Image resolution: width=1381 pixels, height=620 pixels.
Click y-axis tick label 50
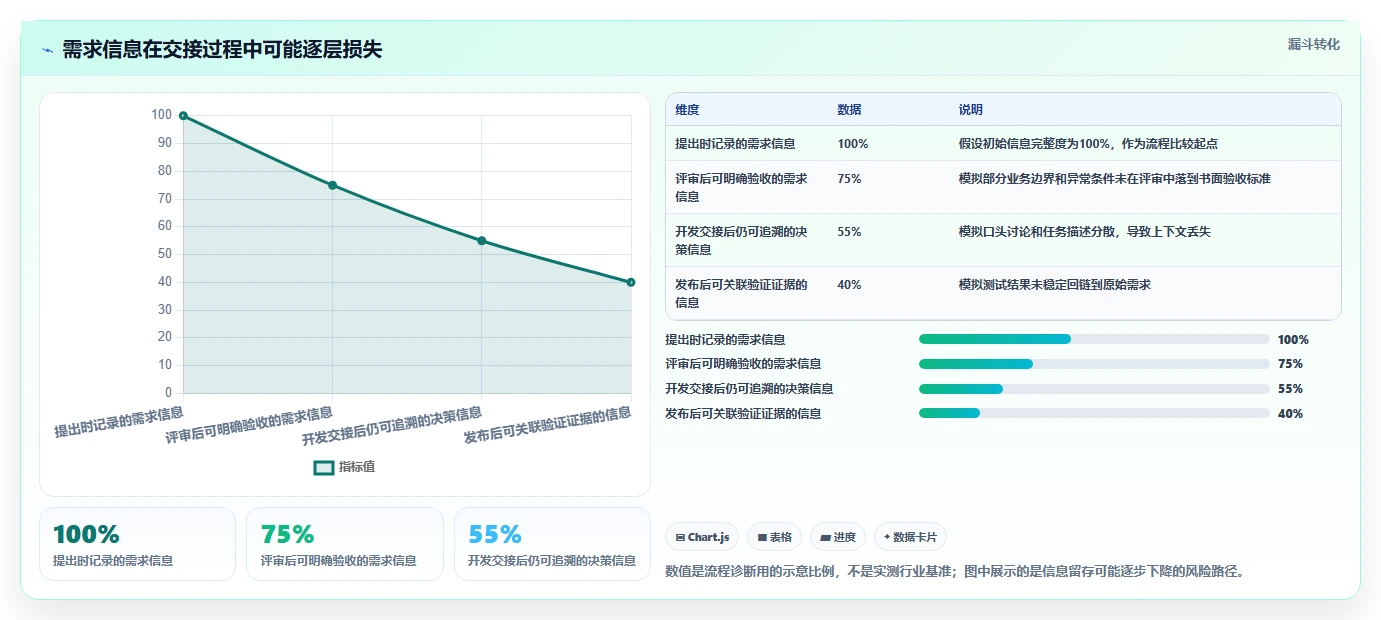pos(165,254)
